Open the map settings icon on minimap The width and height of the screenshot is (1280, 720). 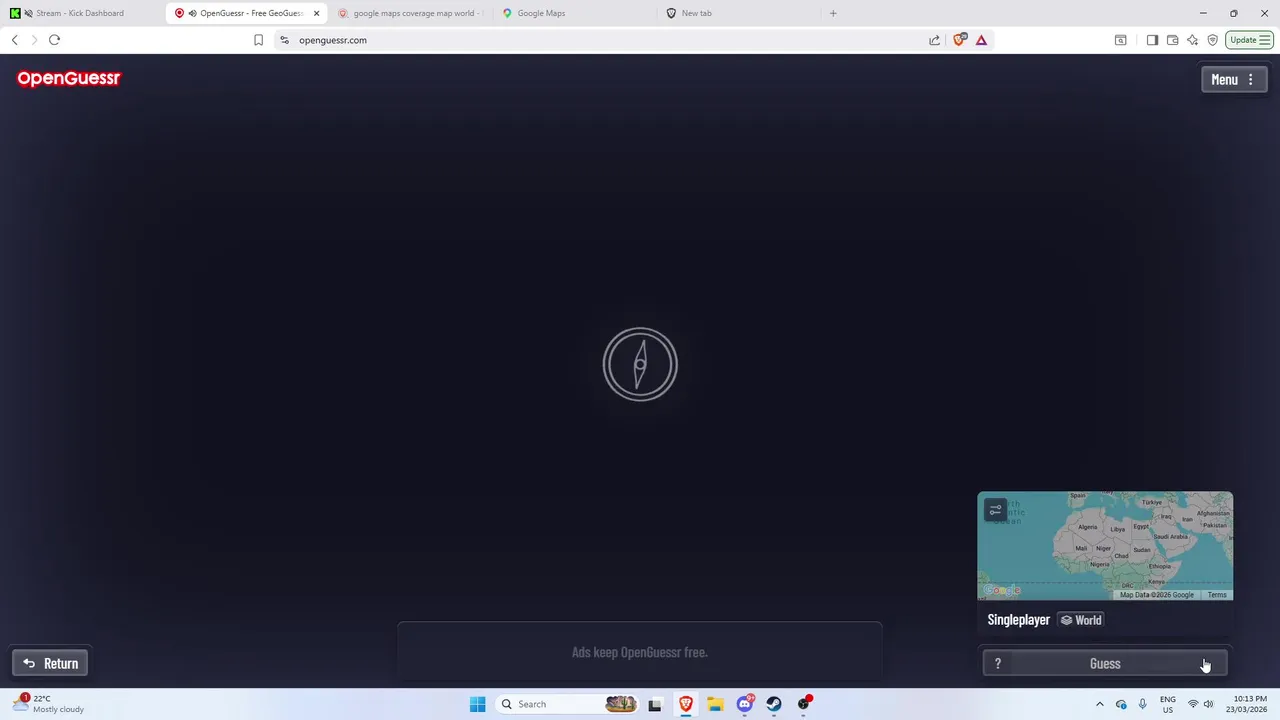(x=995, y=510)
